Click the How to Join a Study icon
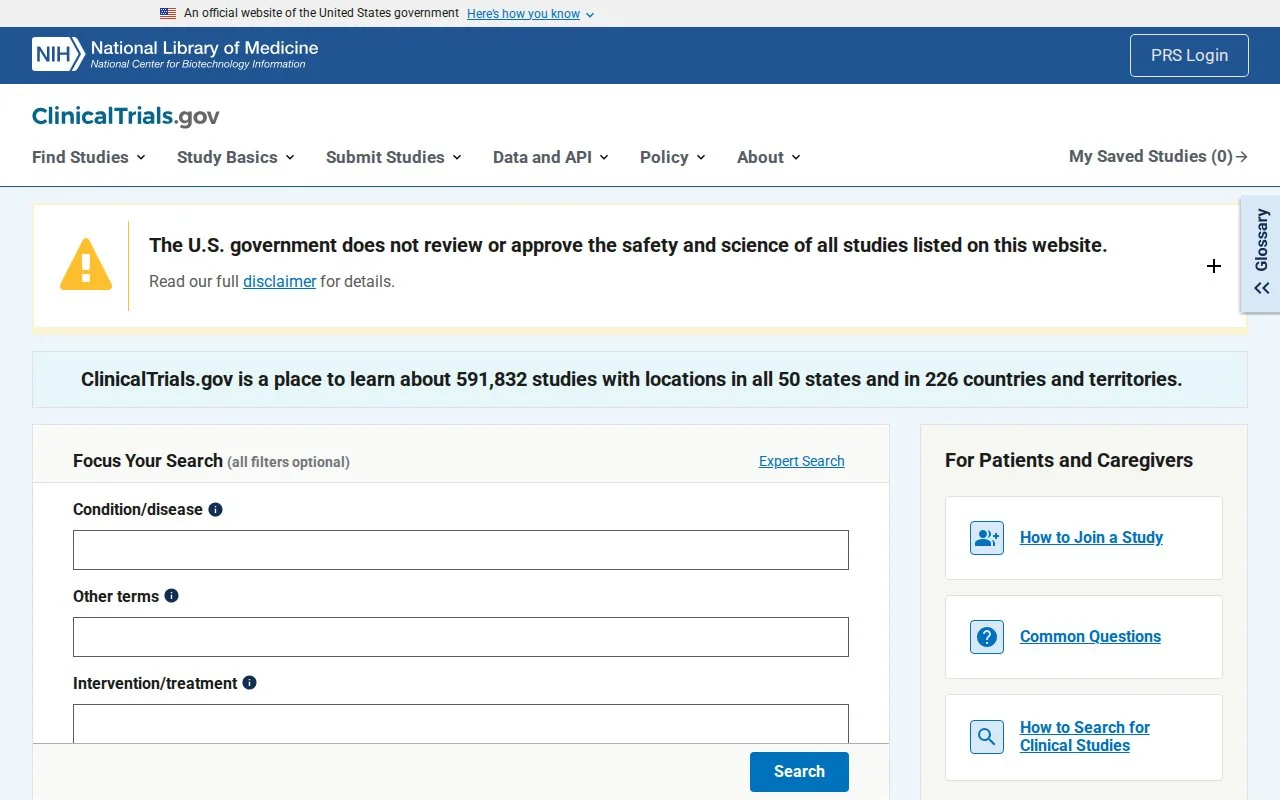 (x=987, y=538)
